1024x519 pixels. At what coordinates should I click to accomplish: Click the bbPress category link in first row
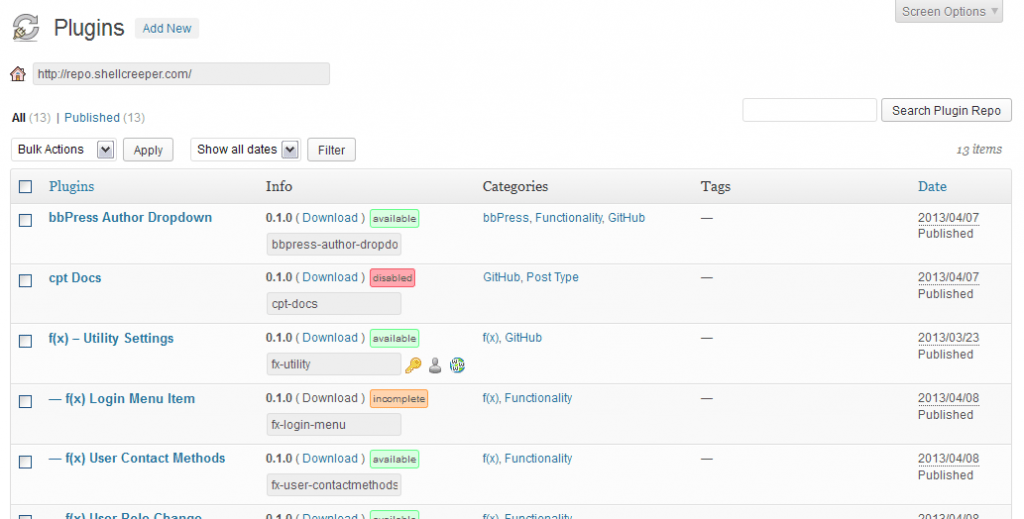click(505, 217)
